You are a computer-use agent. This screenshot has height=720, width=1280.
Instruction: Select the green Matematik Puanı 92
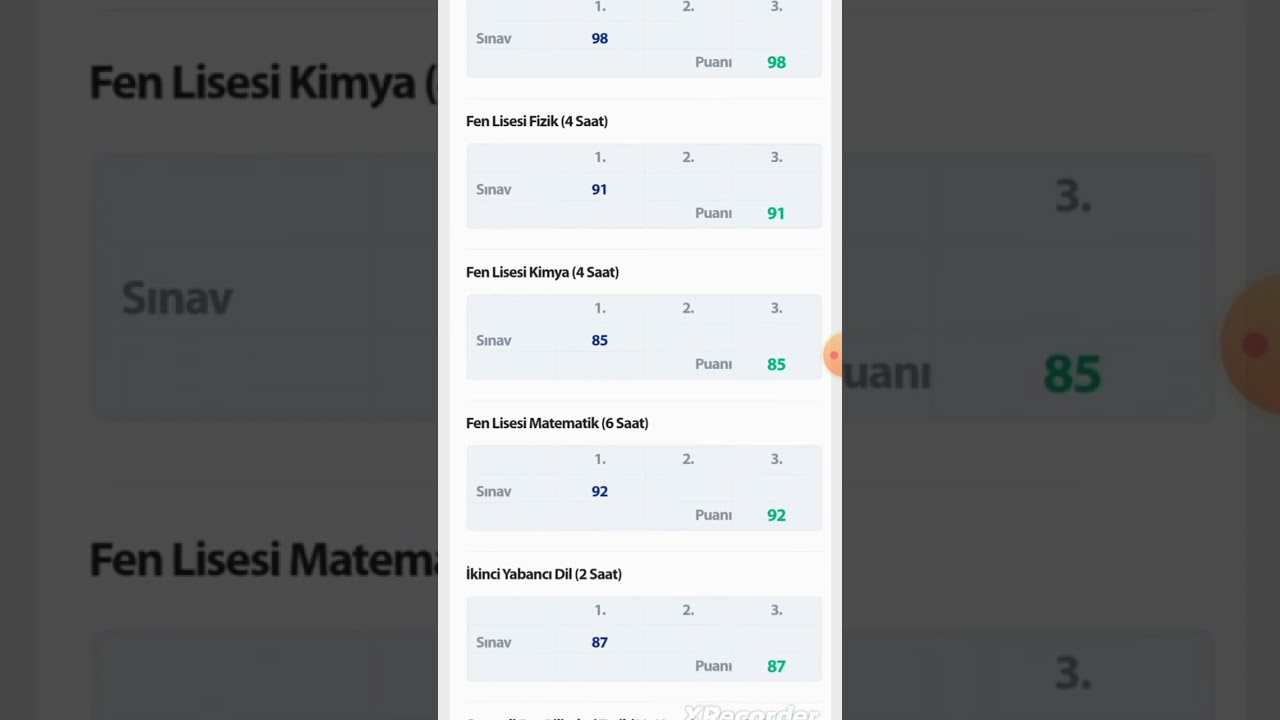coord(776,515)
